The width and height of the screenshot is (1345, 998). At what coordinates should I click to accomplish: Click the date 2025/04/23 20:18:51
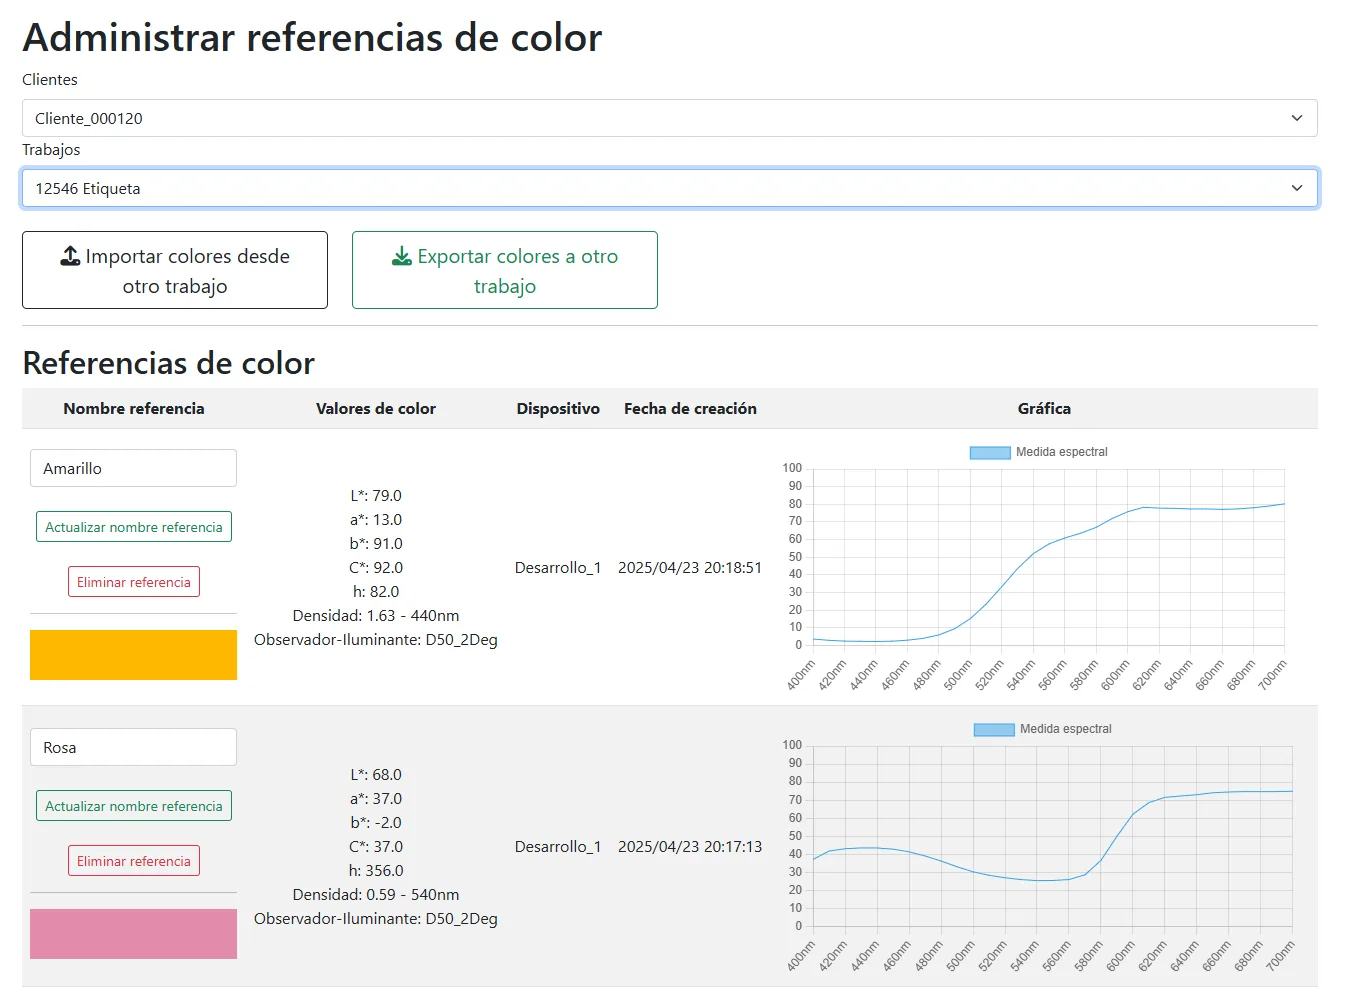(690, 567)
